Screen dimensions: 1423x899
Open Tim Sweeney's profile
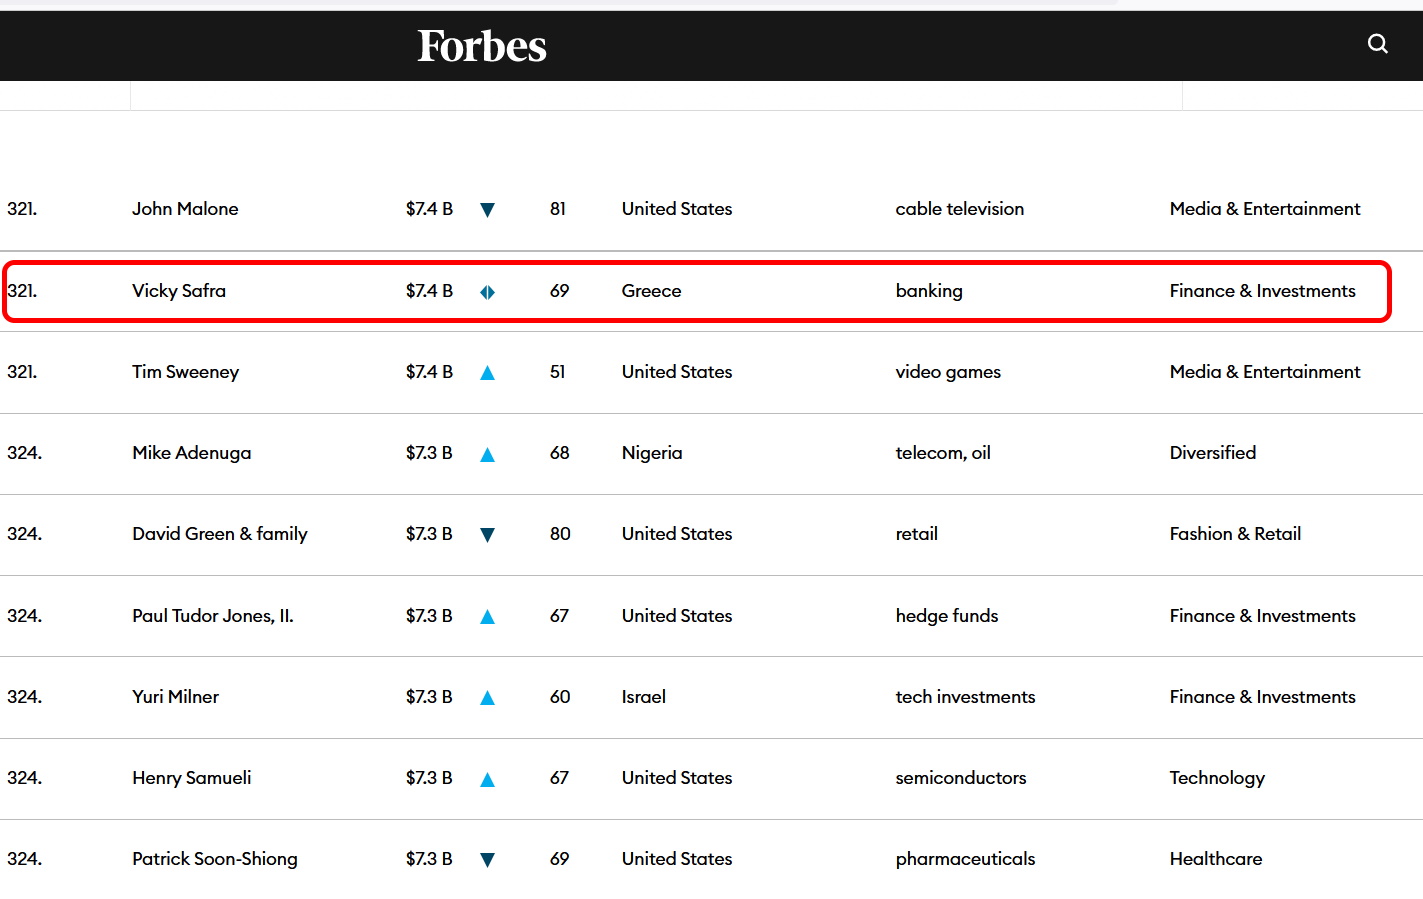(185, 372)
